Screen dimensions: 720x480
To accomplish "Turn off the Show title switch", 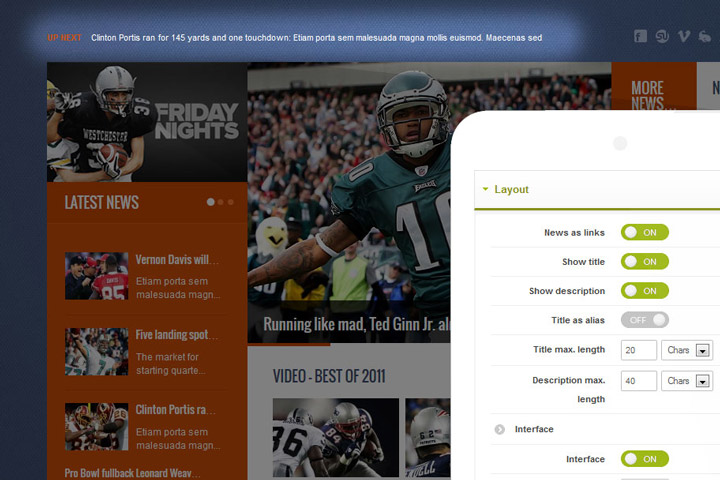I will [x=645, y=261].
